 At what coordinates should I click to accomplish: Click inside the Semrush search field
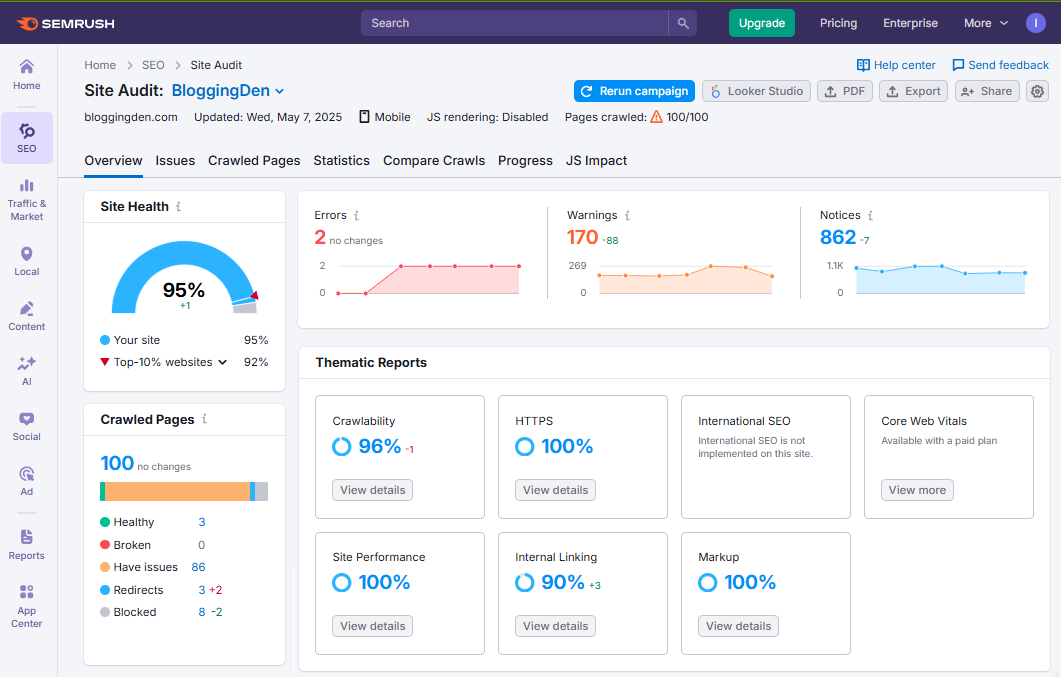(510, 22)
